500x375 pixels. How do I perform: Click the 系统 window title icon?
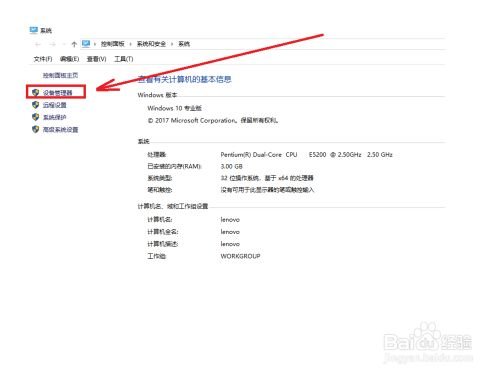click(x=33, y=30)
